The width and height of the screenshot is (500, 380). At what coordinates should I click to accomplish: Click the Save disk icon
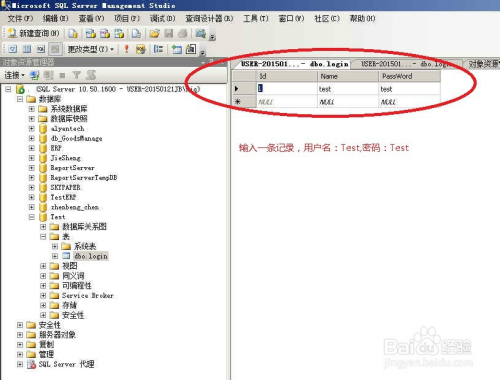click(169, 33)
